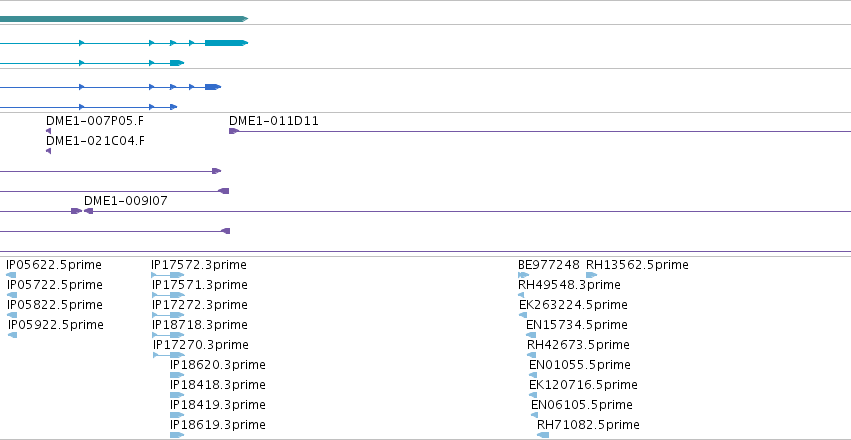This screenshot has height=440, width=851.
Task: Select the EK263224.5prime feature glyph
Action: (523, 315)
